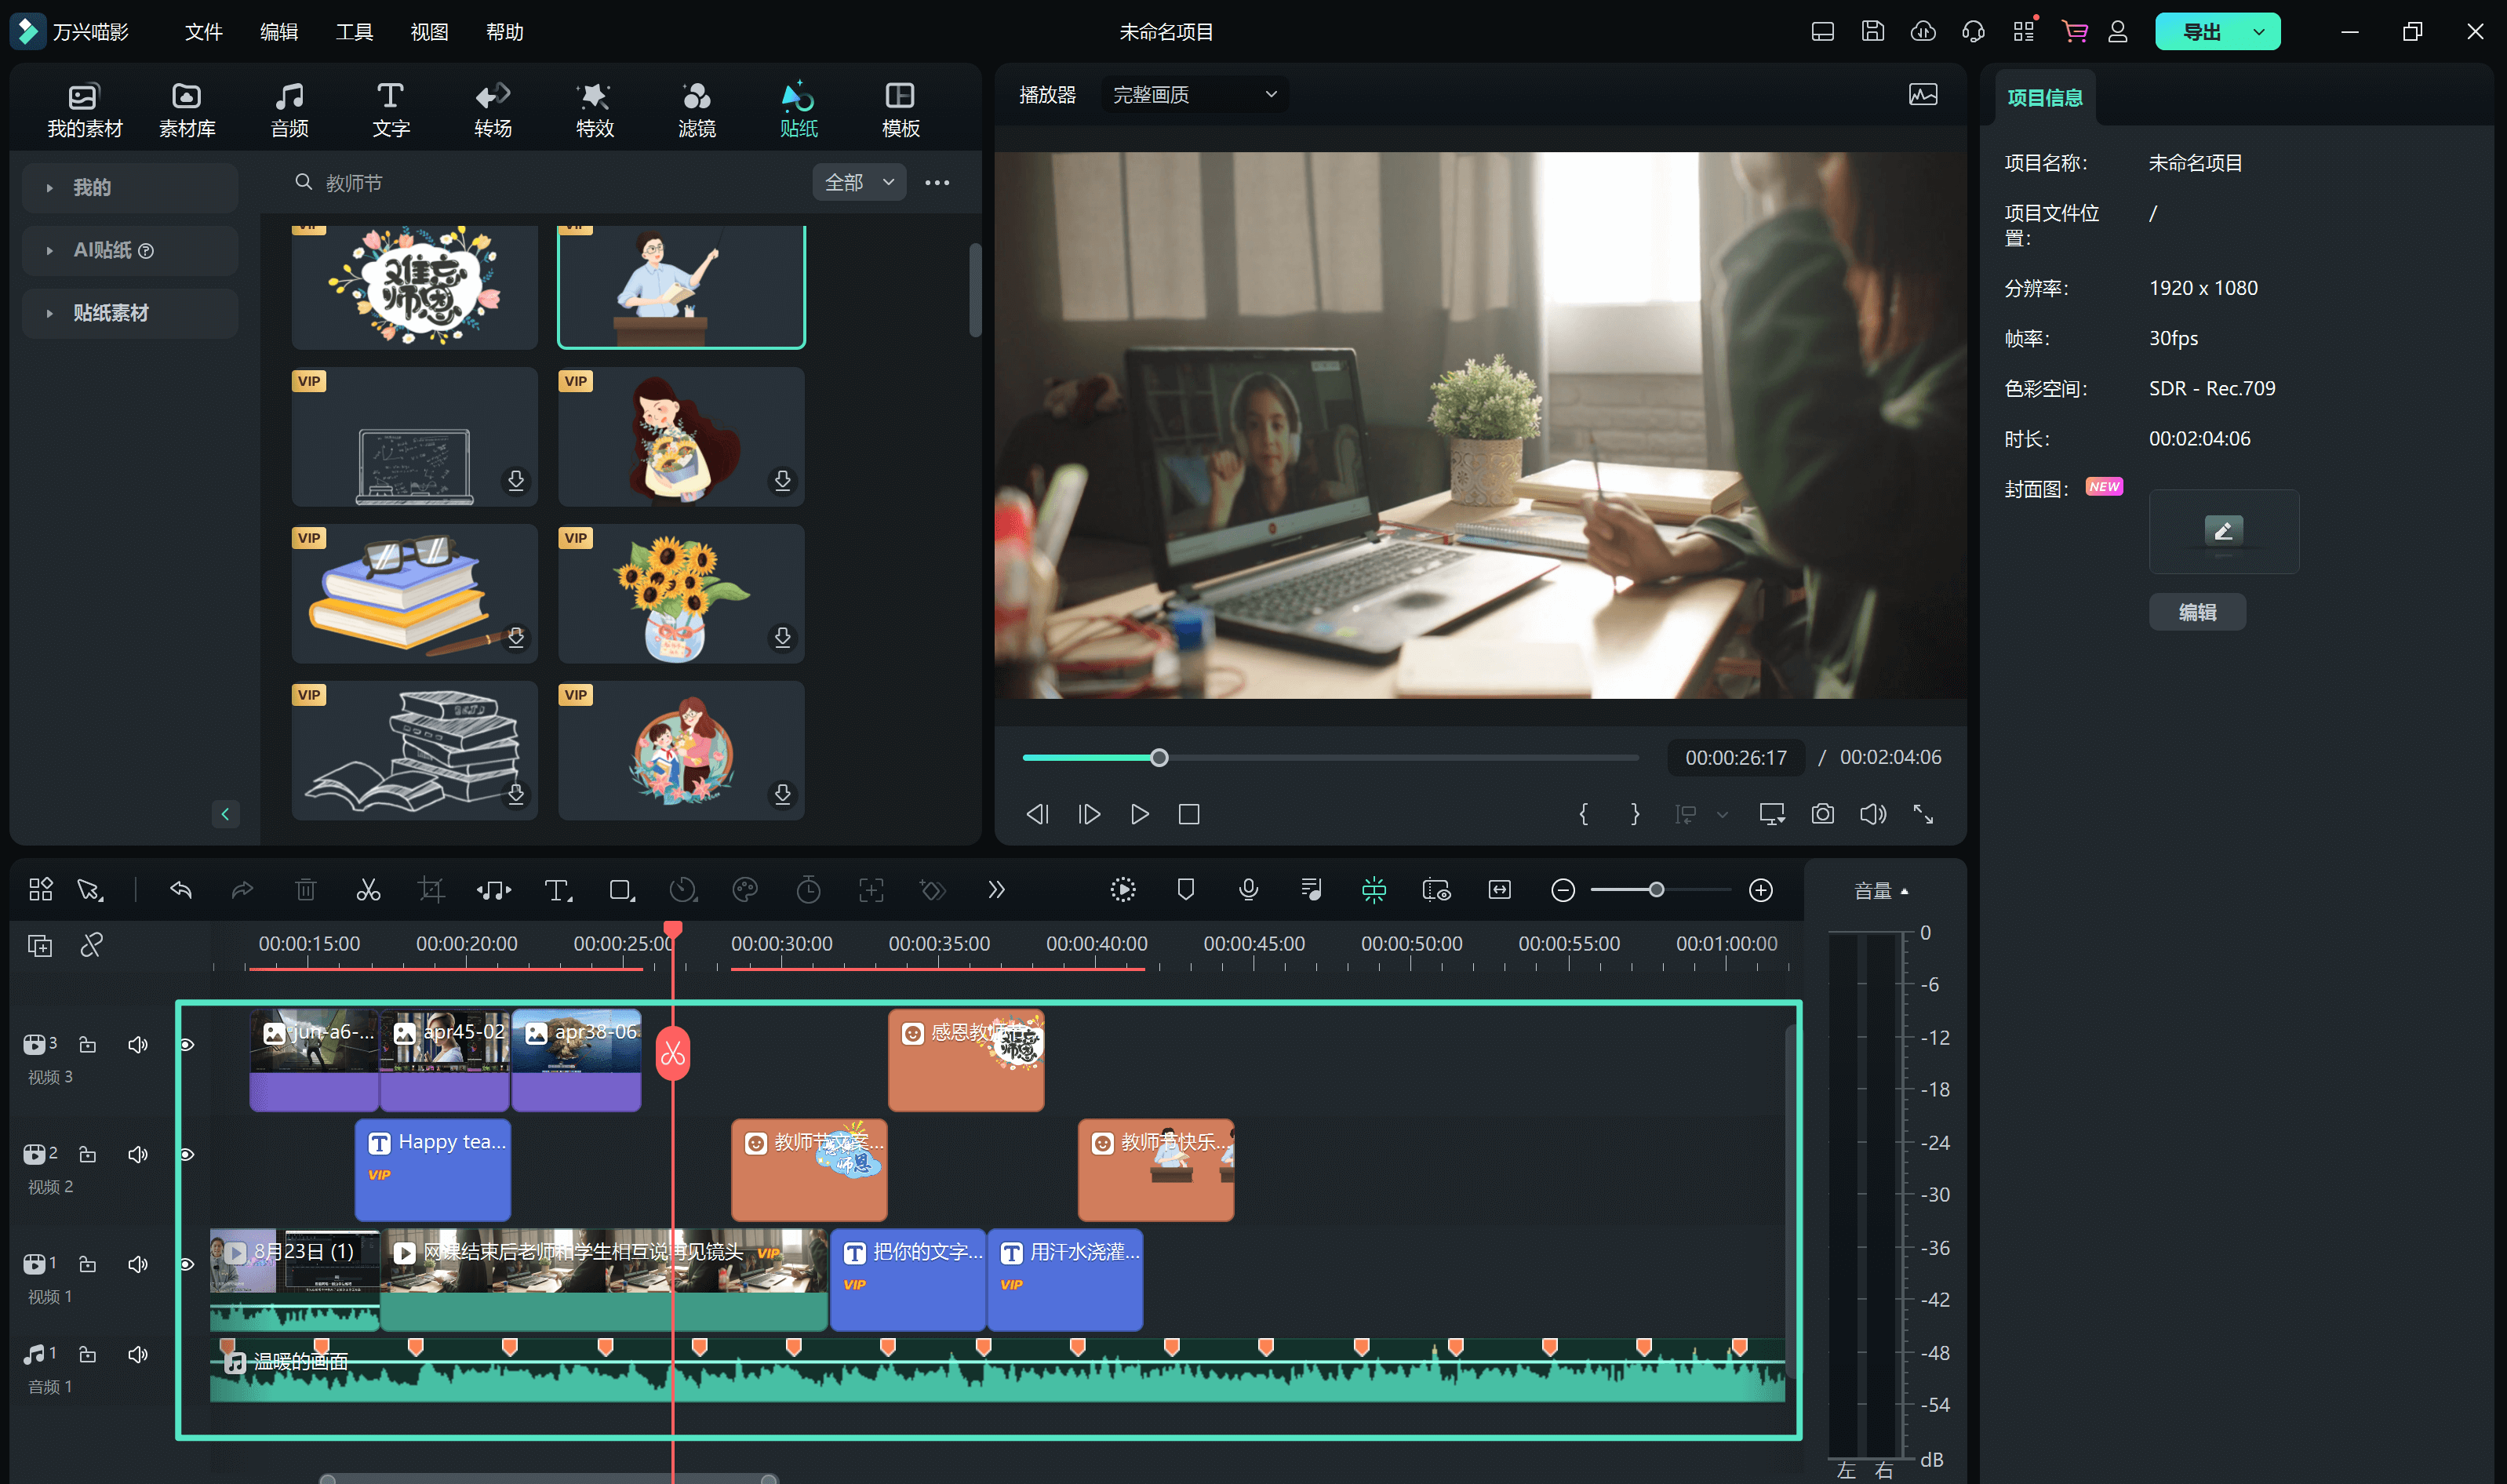Take a snapshot with the camera icon
Screen dimensions: 2507x1484
point(1822,814)
